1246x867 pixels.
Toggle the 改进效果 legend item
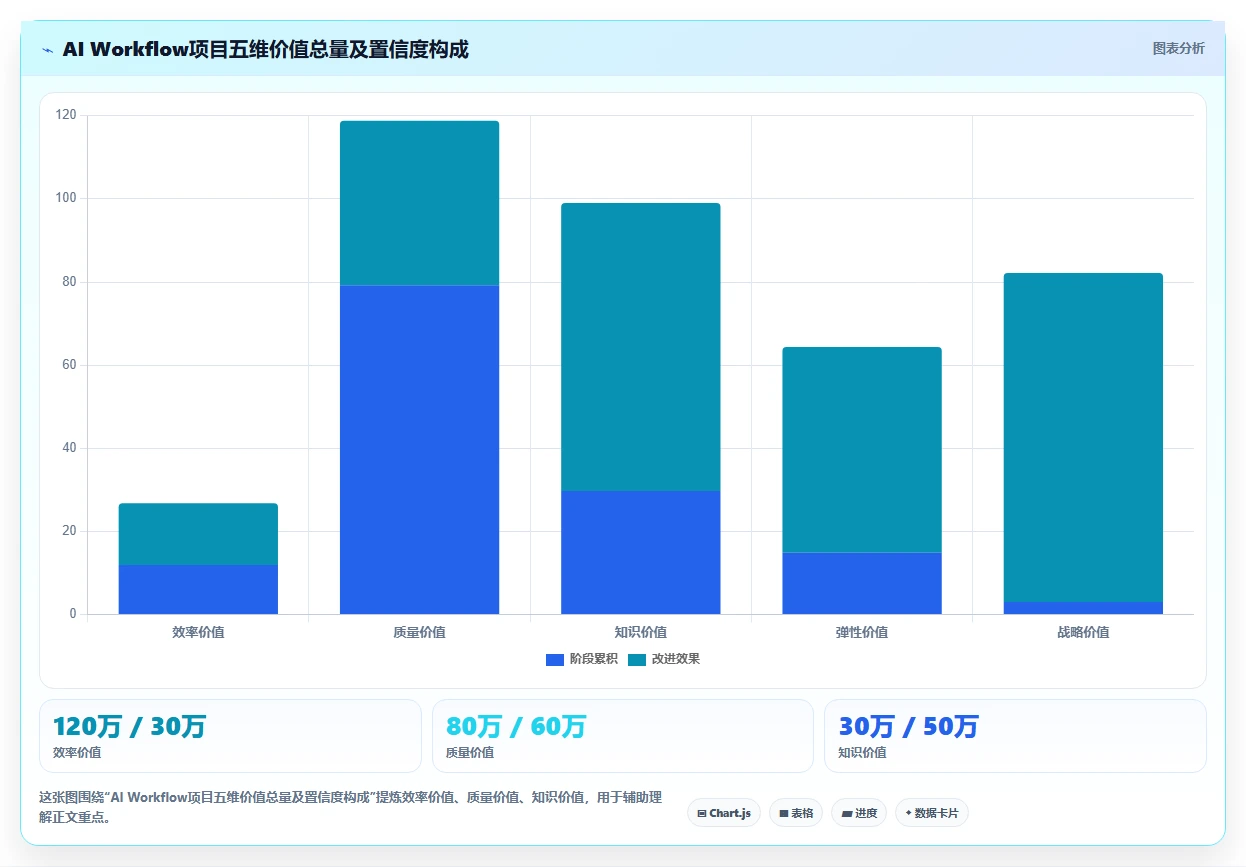click(664, 659)
